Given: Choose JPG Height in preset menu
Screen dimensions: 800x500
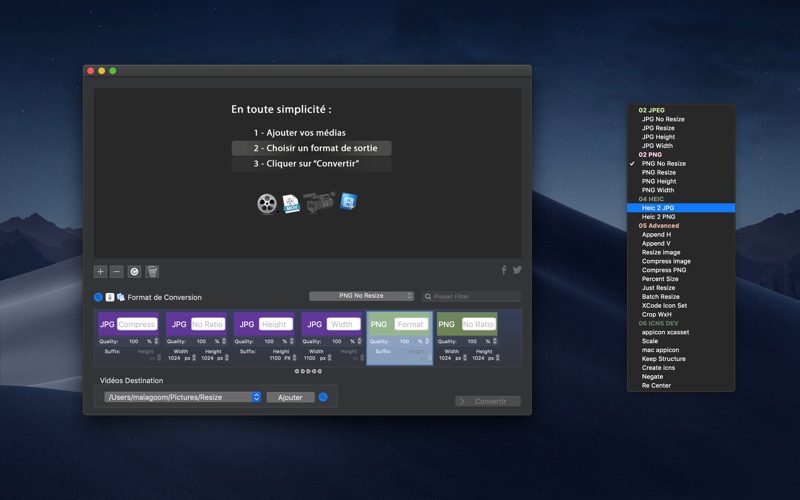Looking at the screenshot, I should pyautogui.click(x=681, y=137).
